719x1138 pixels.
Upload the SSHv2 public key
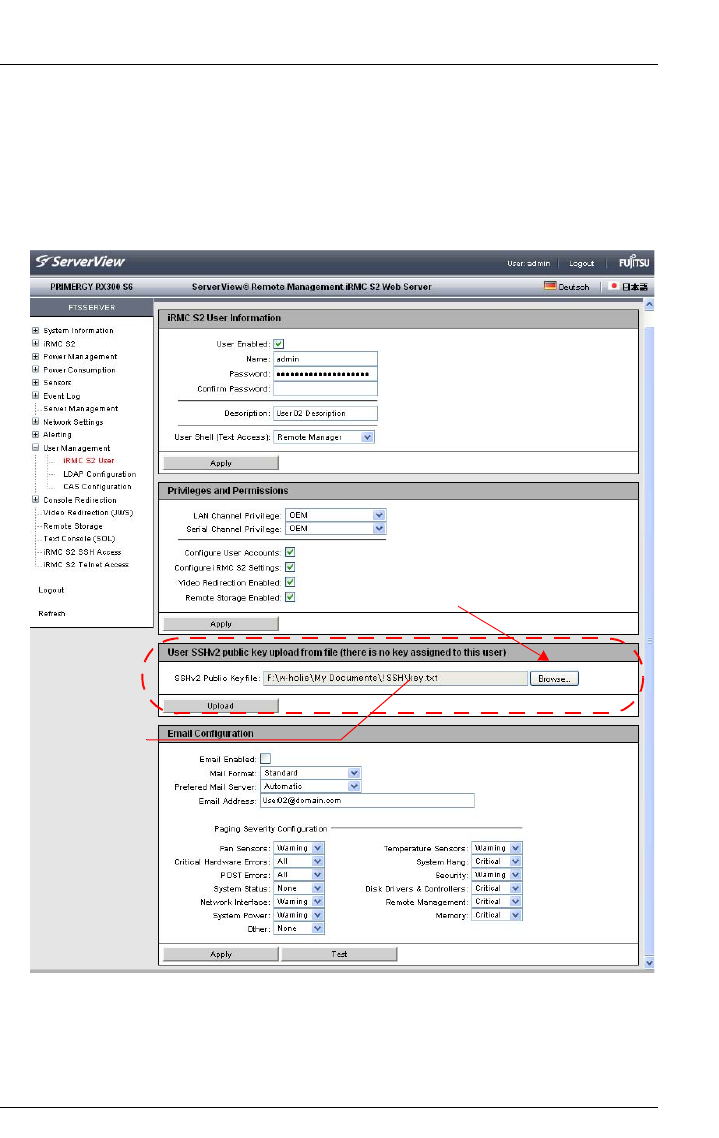click(x=221, y=705)
